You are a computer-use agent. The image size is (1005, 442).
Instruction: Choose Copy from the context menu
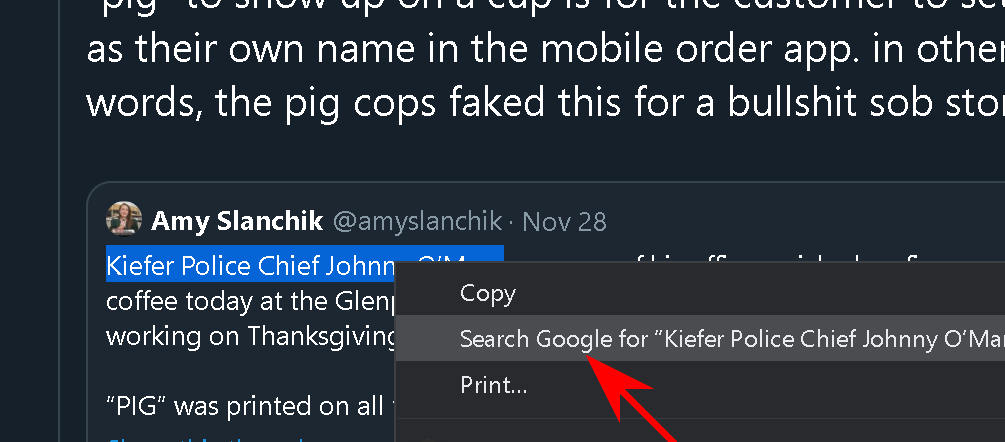tap(487, 293)
